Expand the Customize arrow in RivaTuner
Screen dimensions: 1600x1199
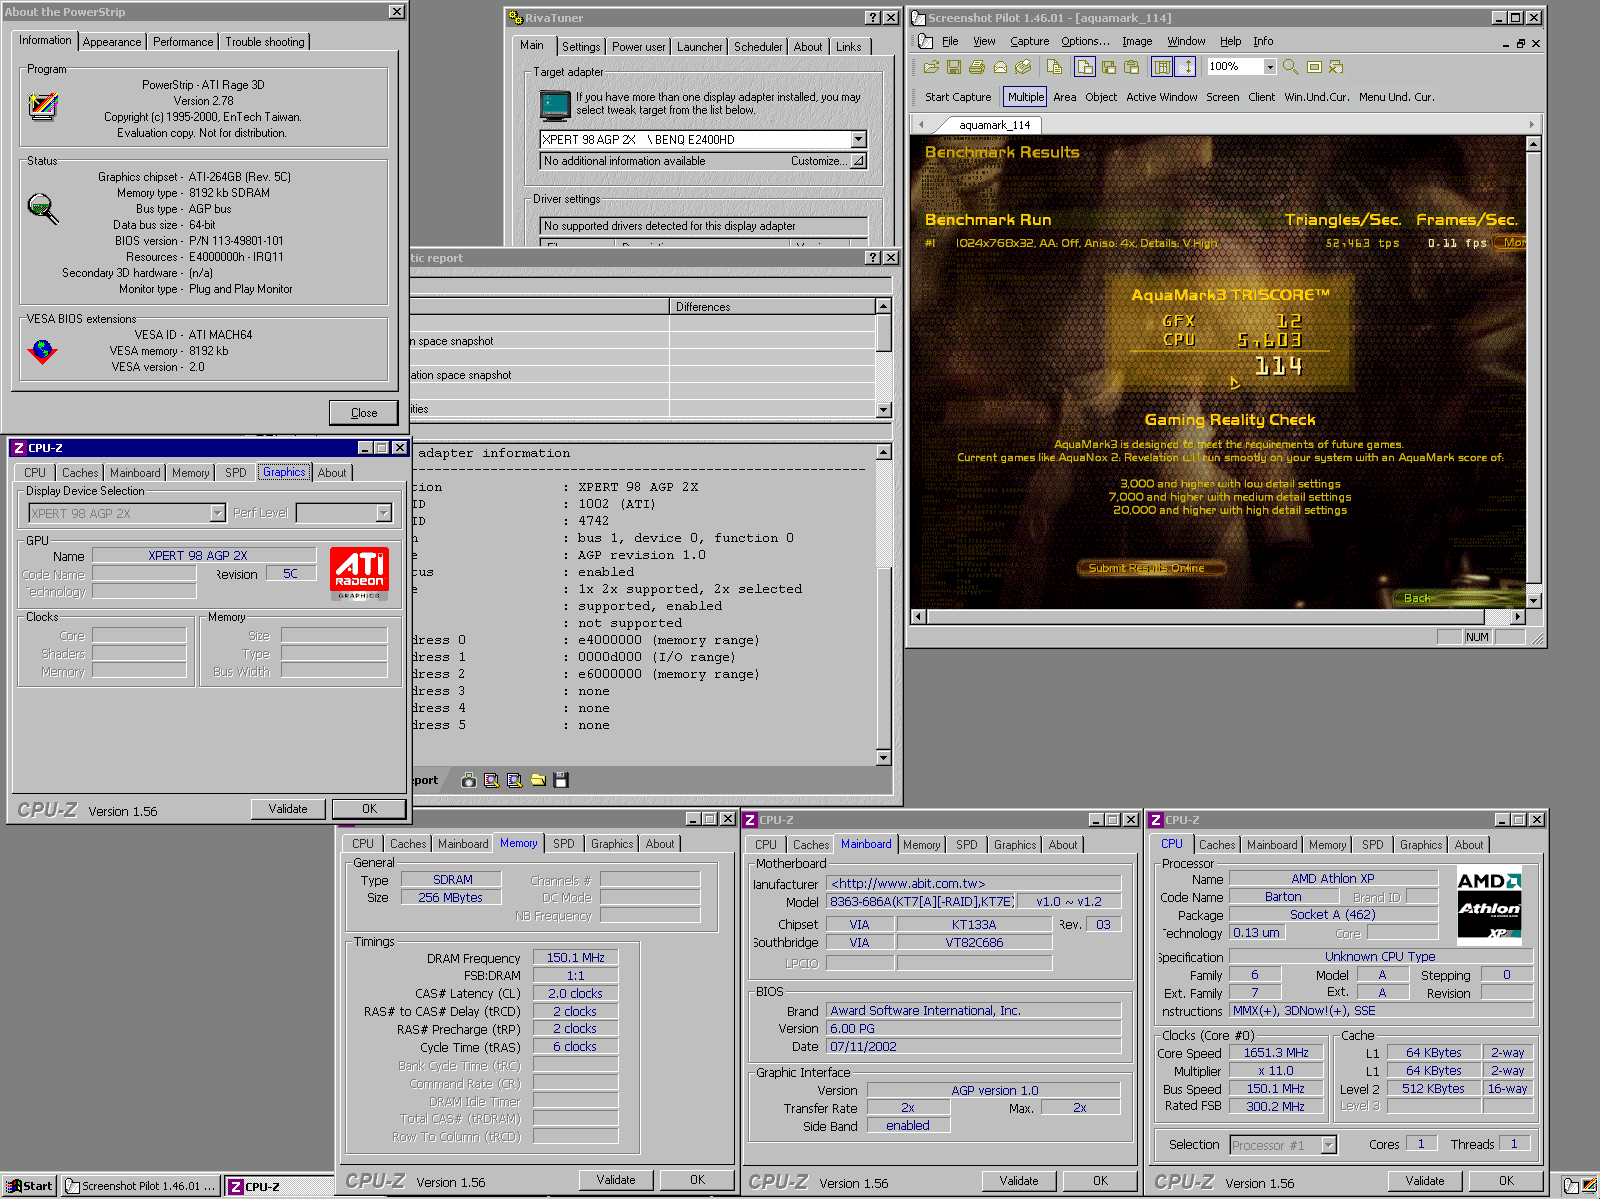point(858,161)
